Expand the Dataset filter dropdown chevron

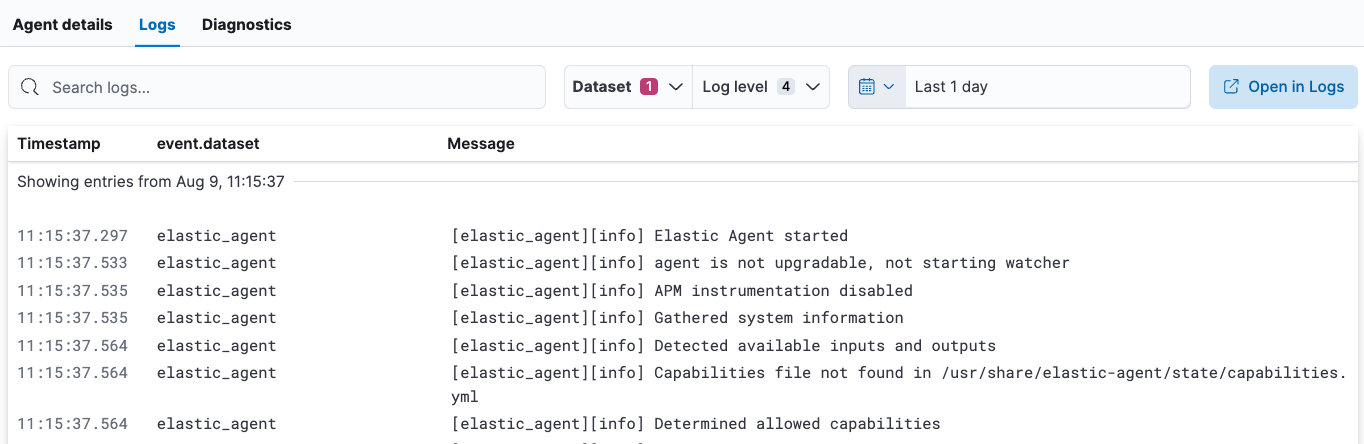click(676, 87)
